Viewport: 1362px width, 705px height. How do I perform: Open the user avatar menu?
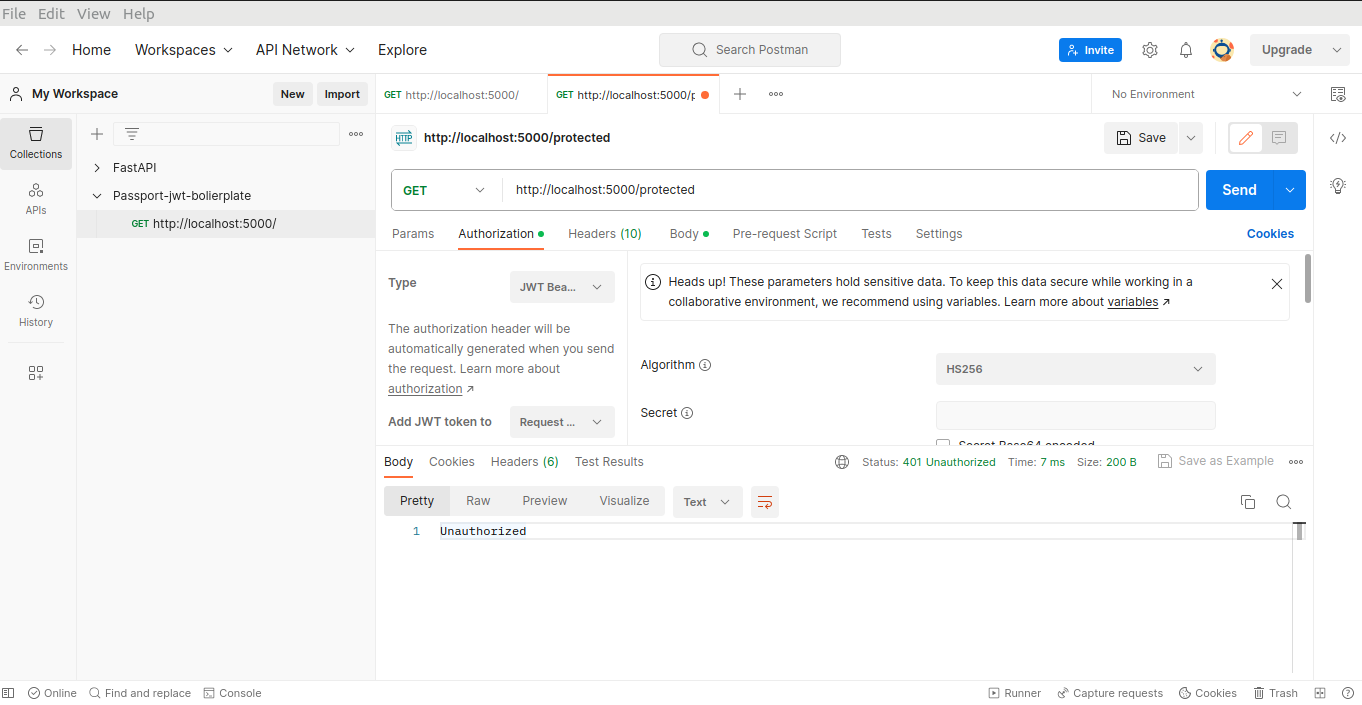coord(1222,50)
